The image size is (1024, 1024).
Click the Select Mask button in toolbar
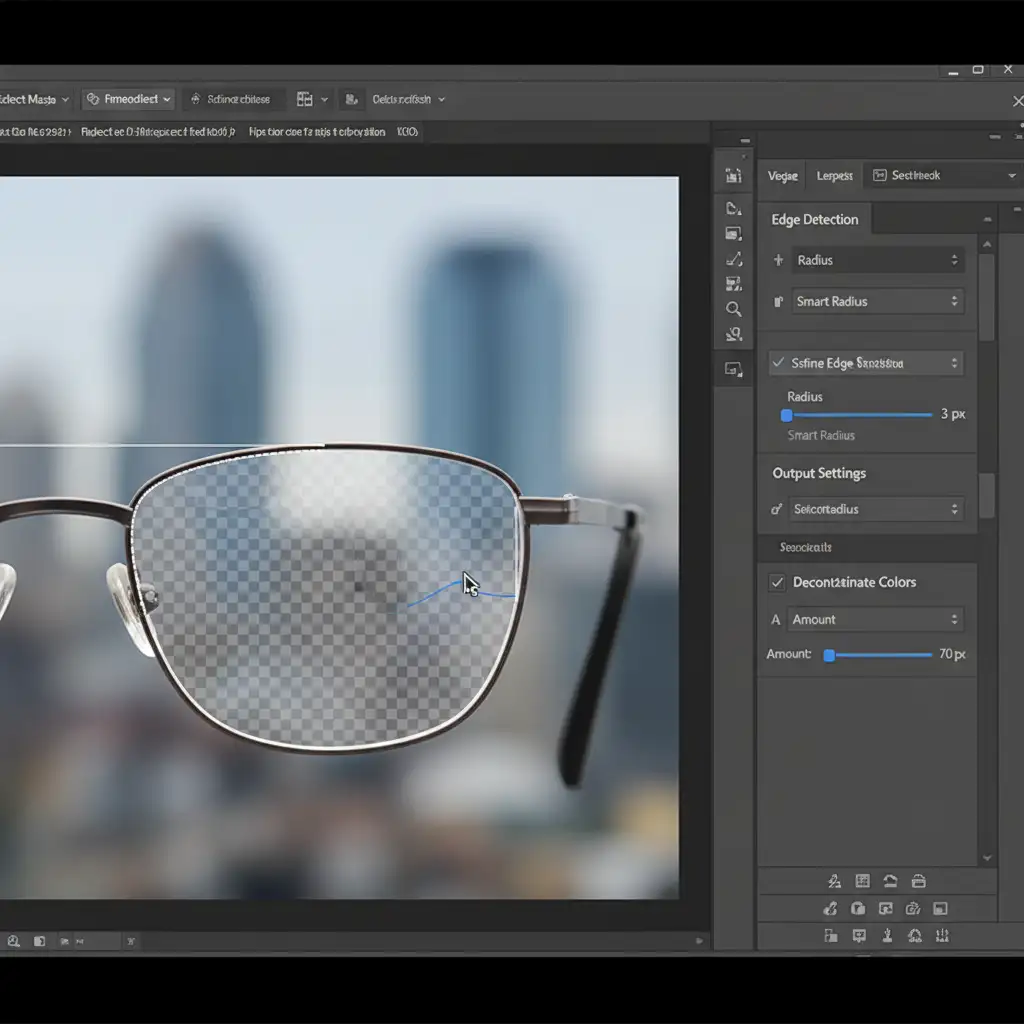pos(32,99)
